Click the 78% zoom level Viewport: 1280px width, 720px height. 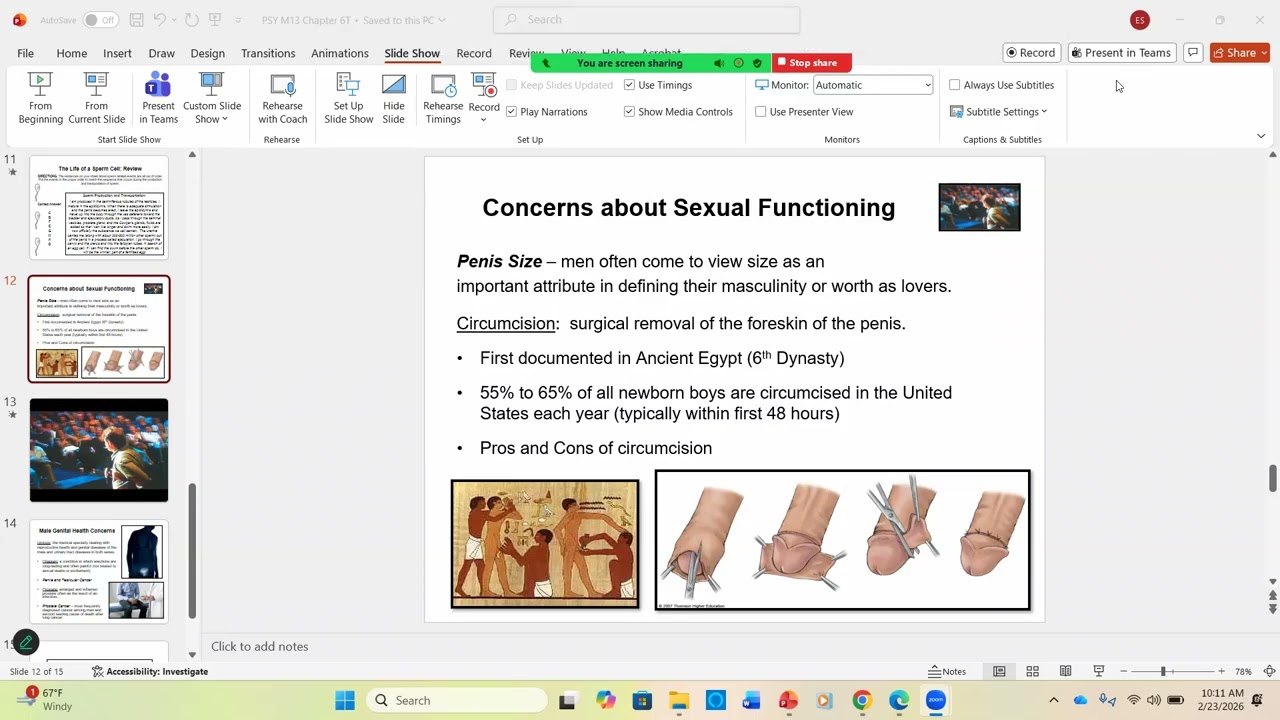(x=1243, y=671)
